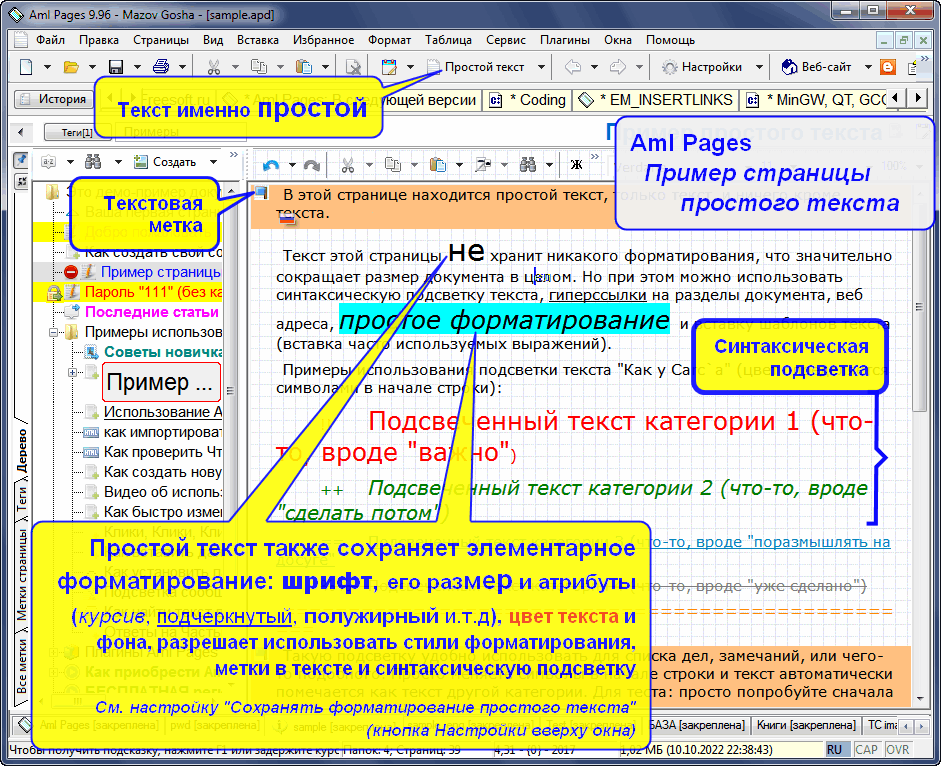Click the bold Ж icon in editor toolbar
Image resolution: width=941 pixels, height=766 pixels.
(576, 165)
